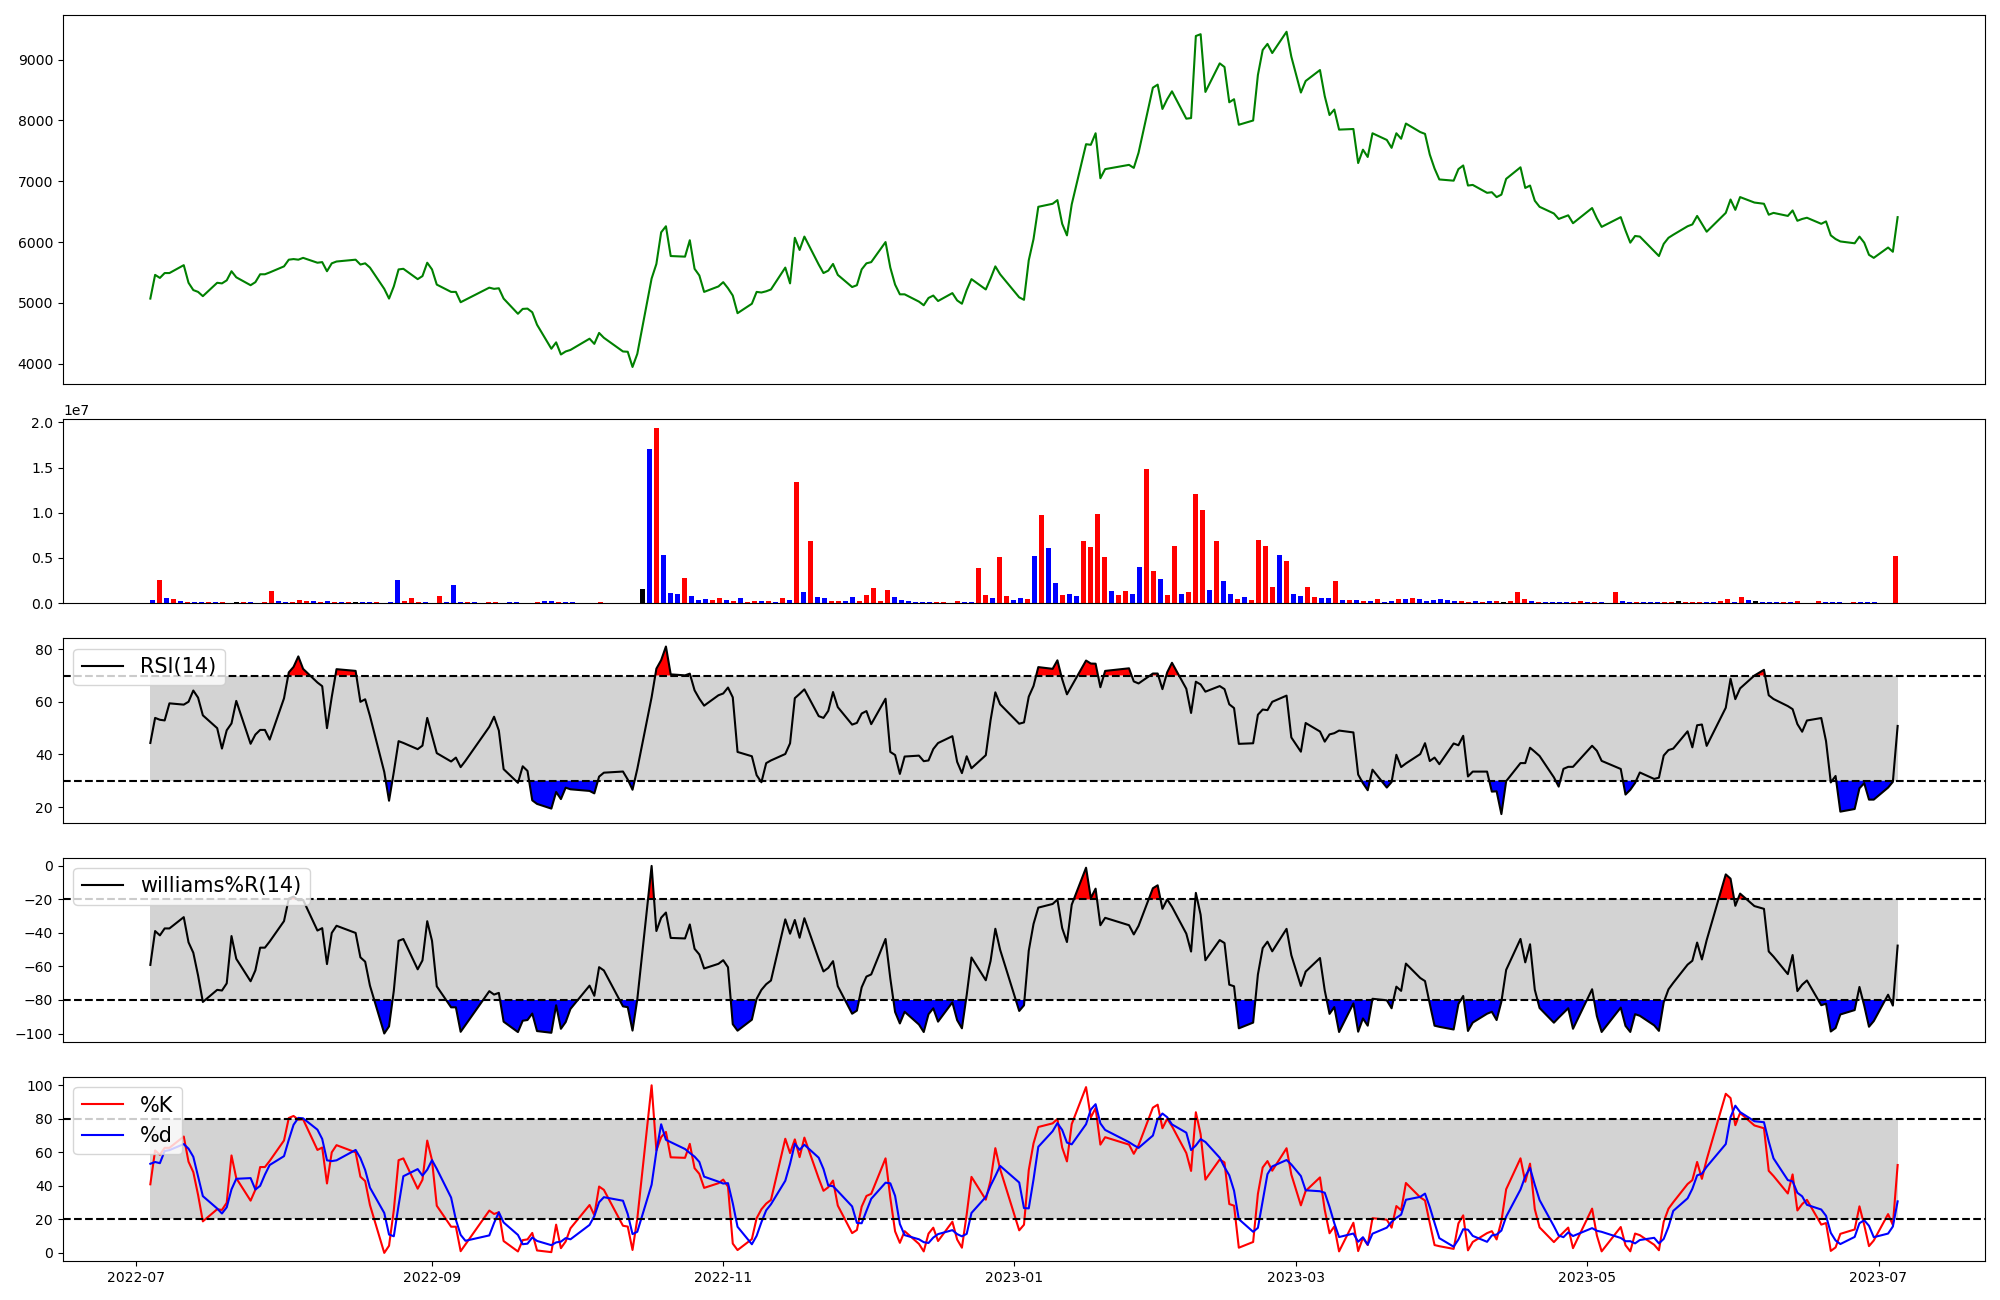Click the -100 Williams axis tick label
The height and width of the screenshot is (1300, 2000).
point(32,1034)
